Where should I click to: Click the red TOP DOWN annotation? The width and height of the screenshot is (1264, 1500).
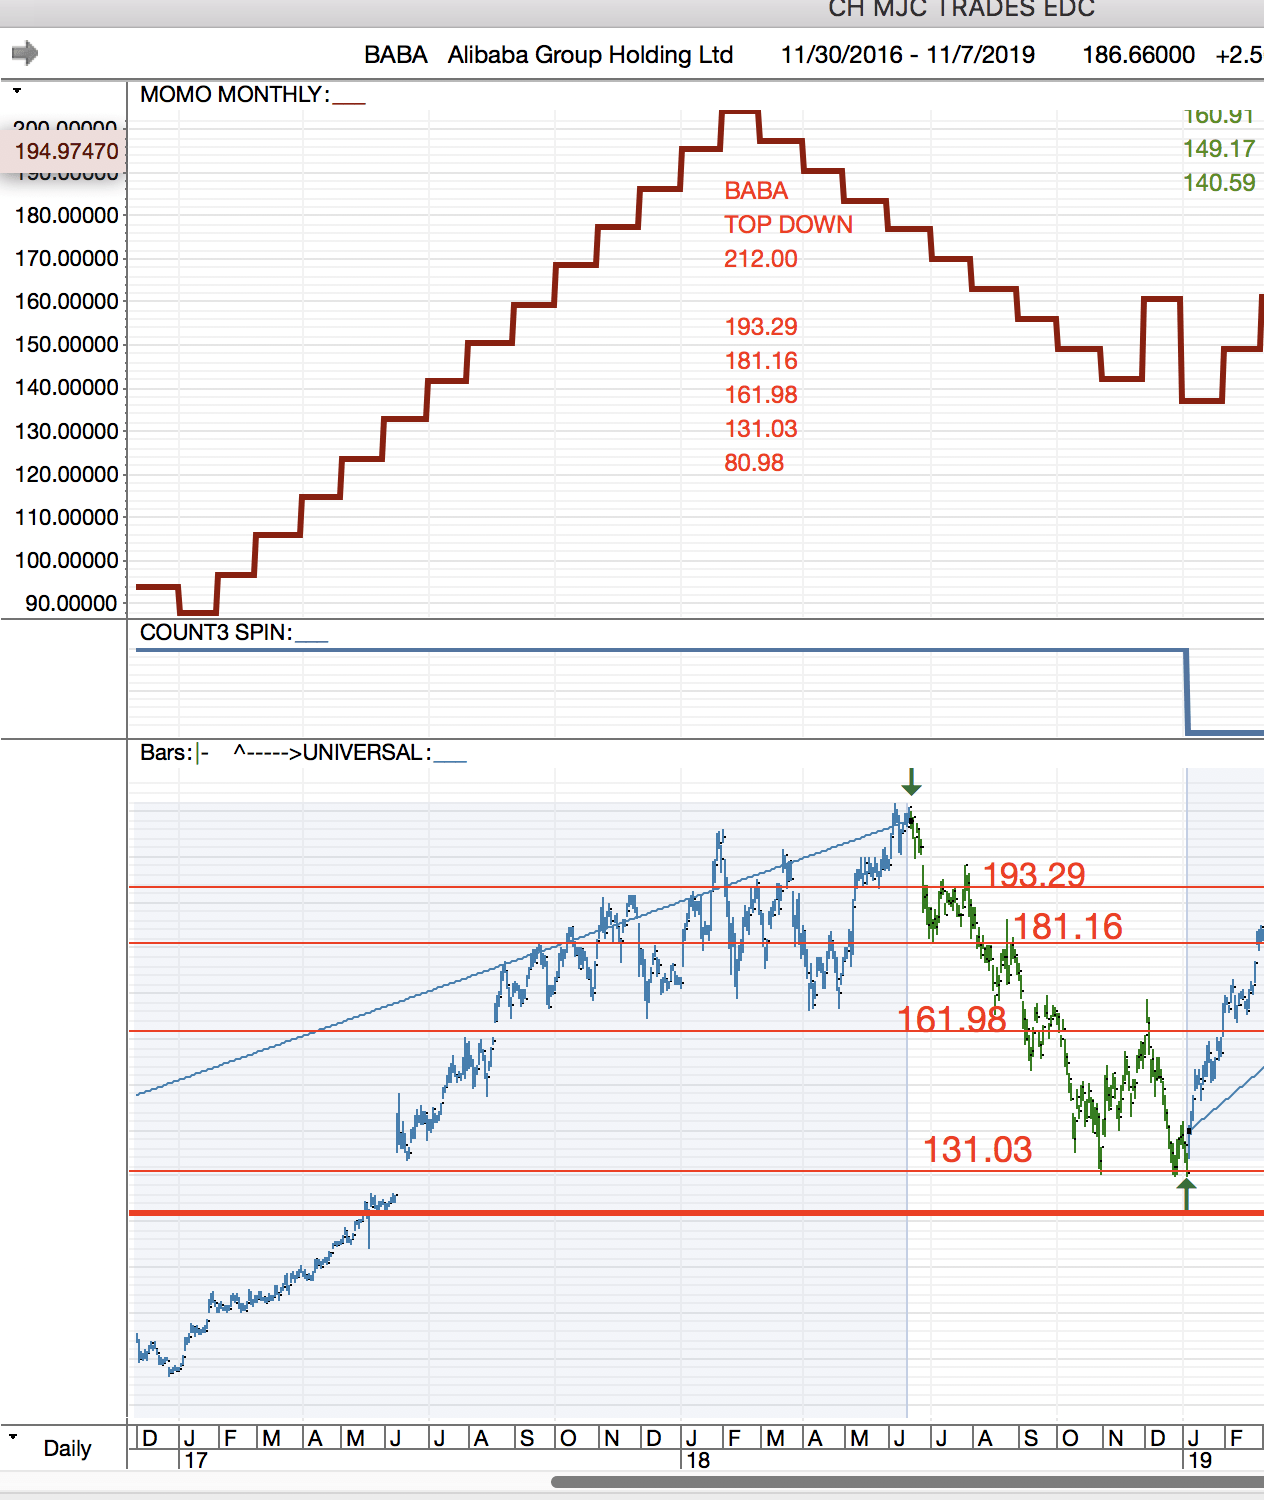pyautogui.click(x=788, y=224)
